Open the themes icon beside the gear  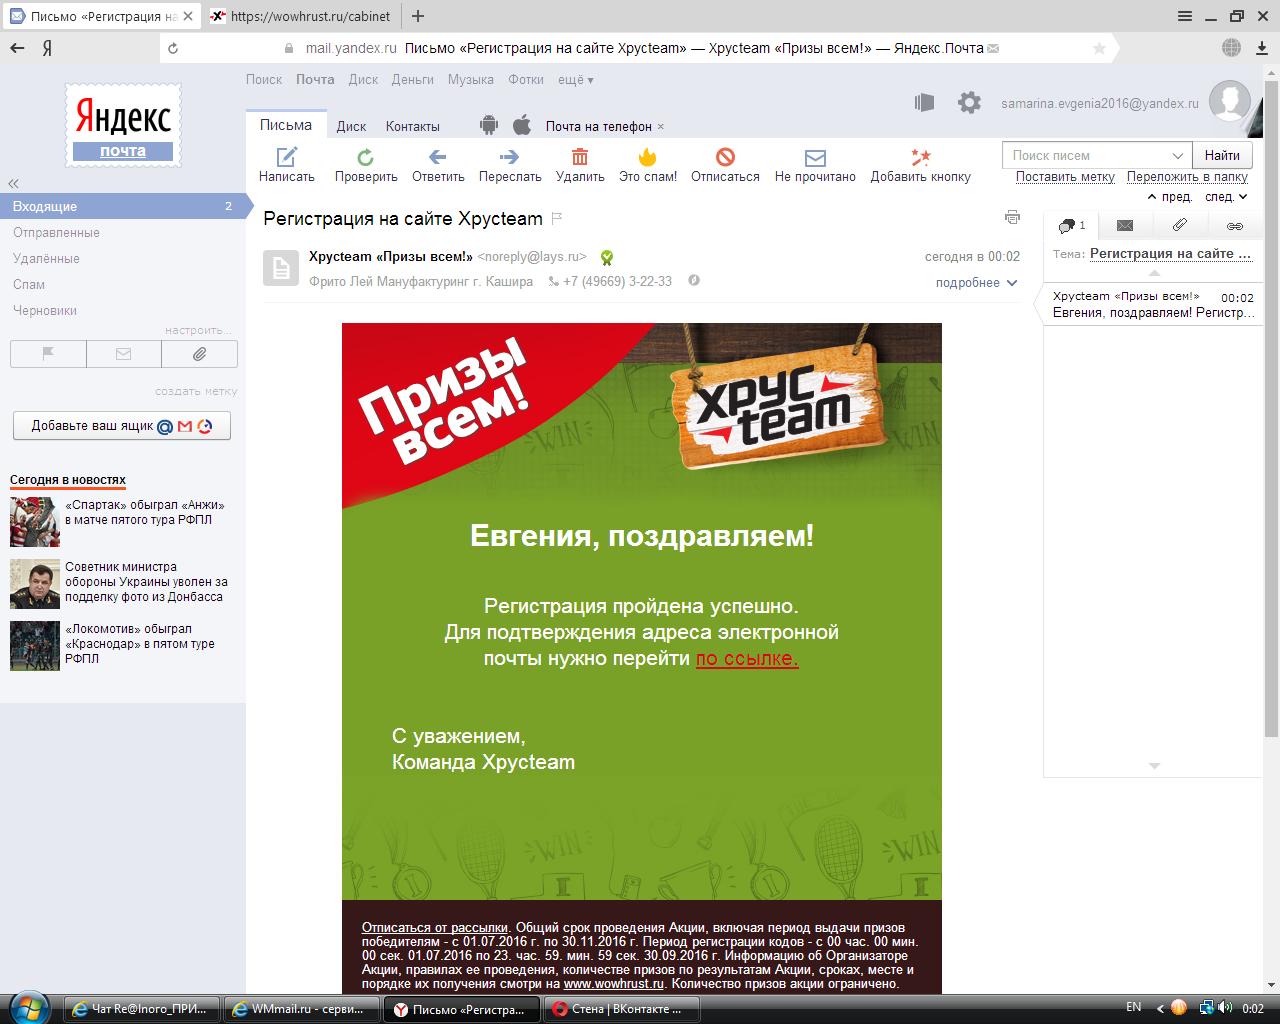point(924,102)
